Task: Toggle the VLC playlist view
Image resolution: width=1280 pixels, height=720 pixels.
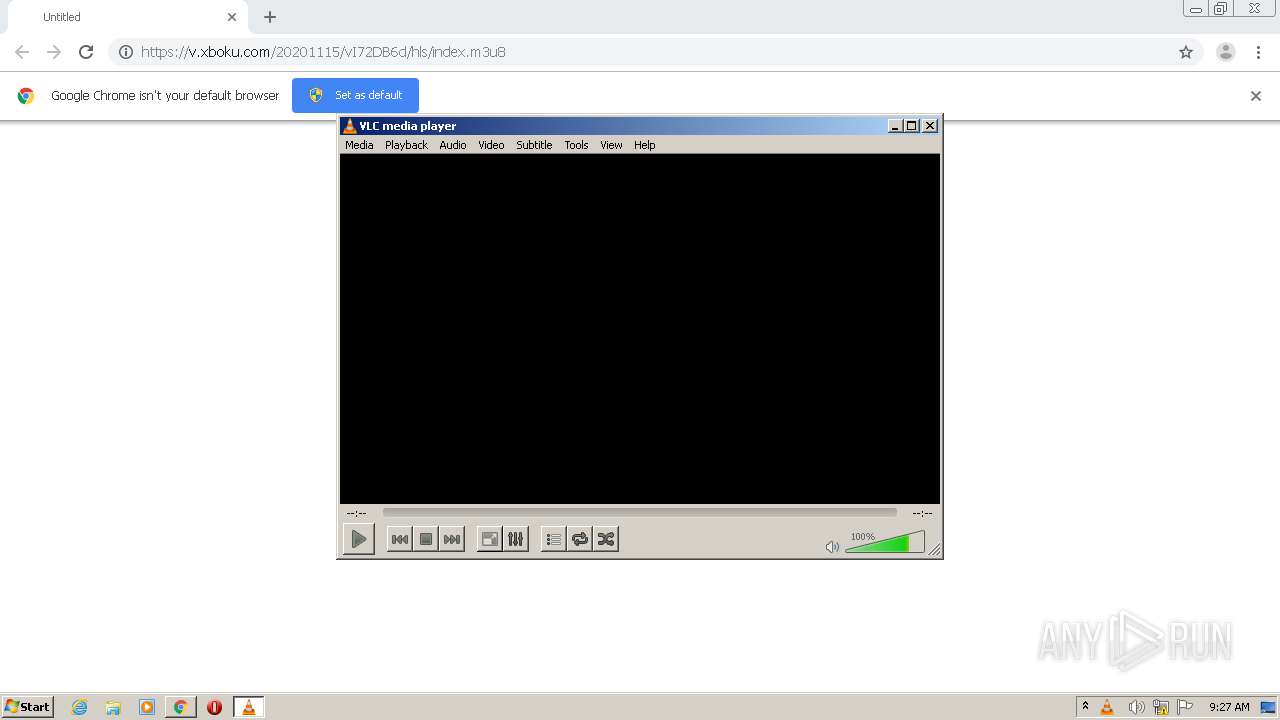Action: 553,539
